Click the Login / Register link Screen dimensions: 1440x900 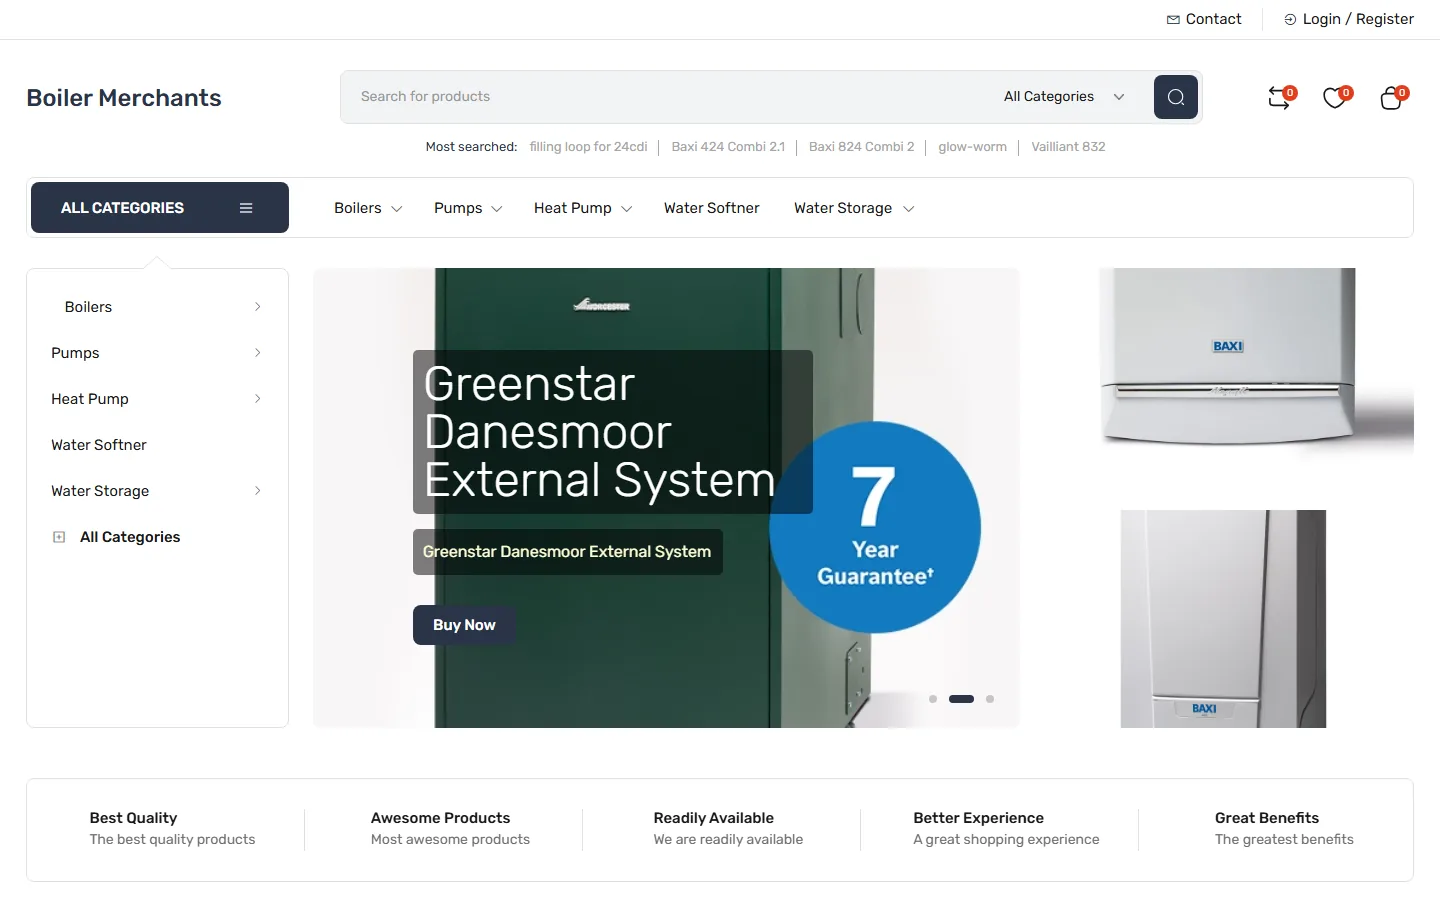pos(1349,19)
